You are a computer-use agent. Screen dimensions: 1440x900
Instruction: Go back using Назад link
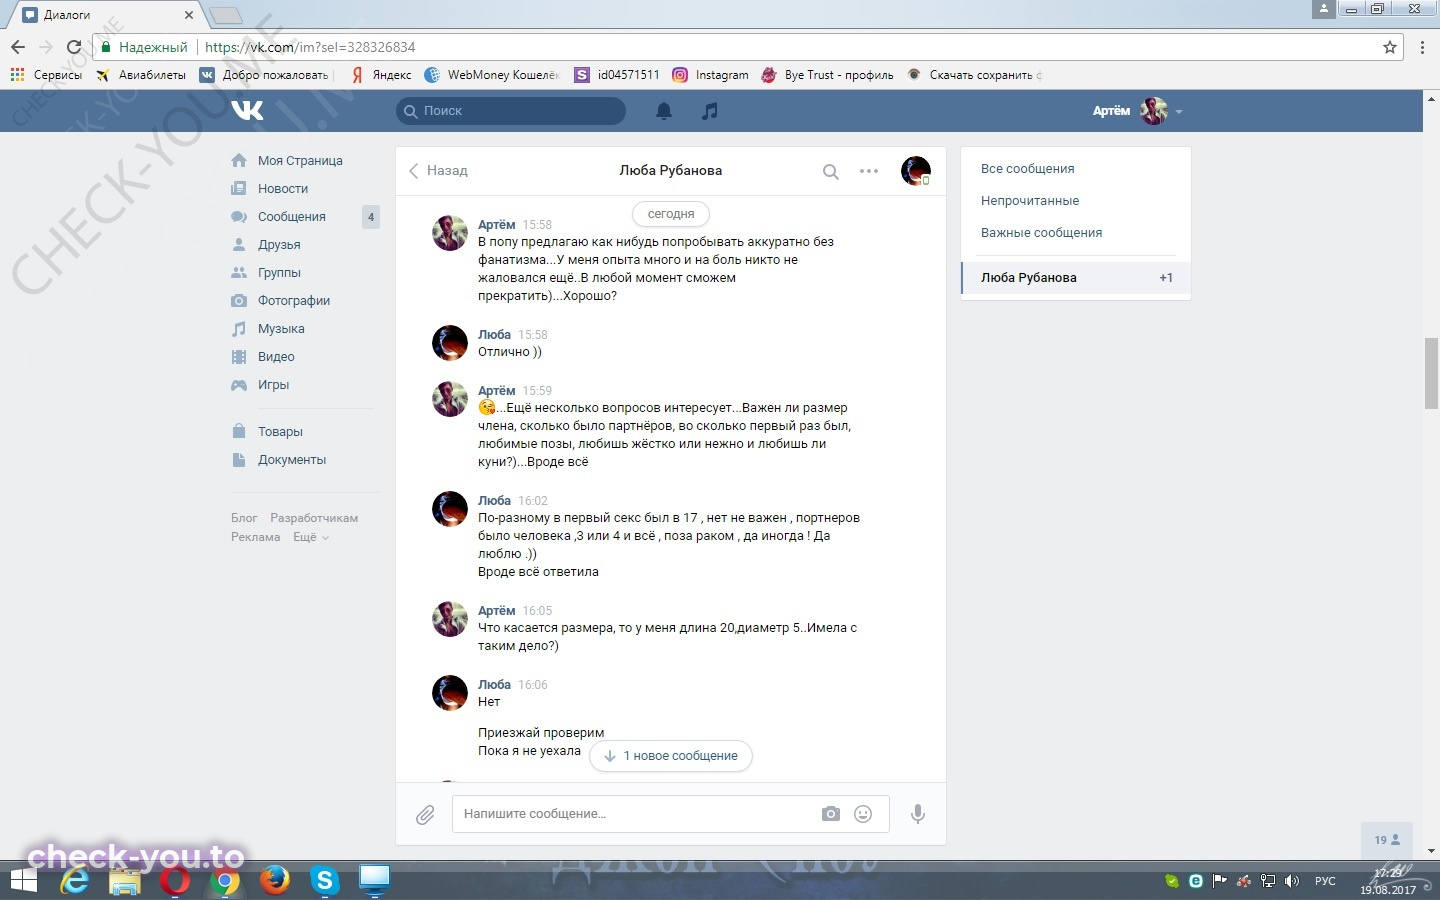(438, 171)
